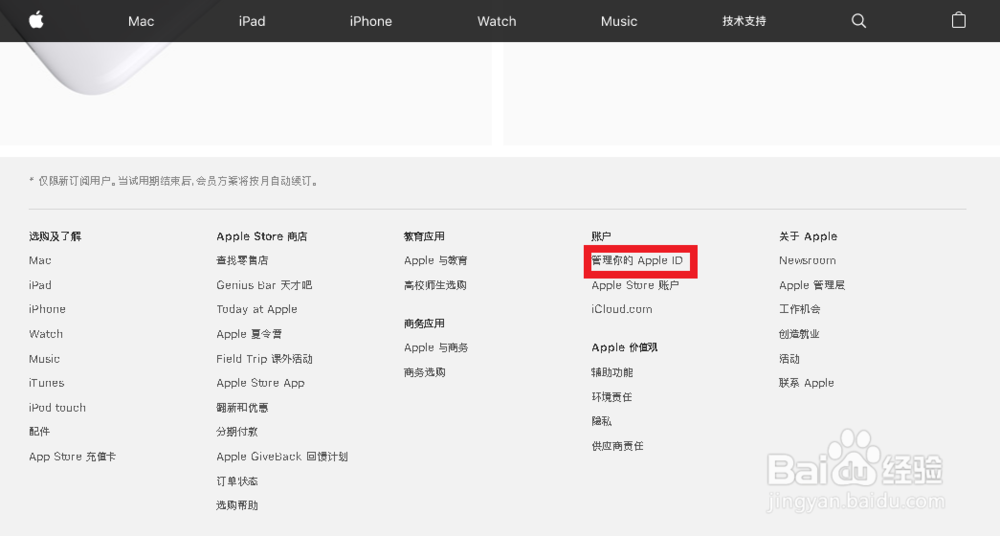This screenshot has width=1000, height=536.
Task: Click 选购帮助 link
Action: 237,506
